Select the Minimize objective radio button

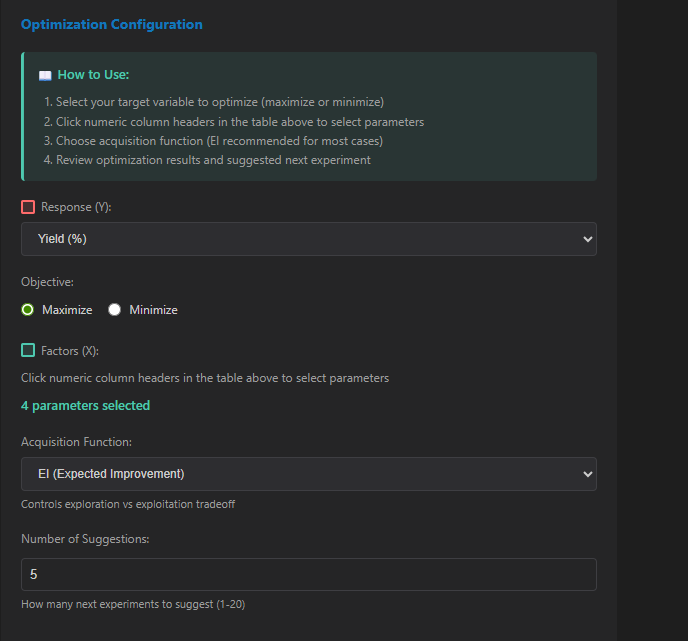pyautogui.click(x=115, y=310)
